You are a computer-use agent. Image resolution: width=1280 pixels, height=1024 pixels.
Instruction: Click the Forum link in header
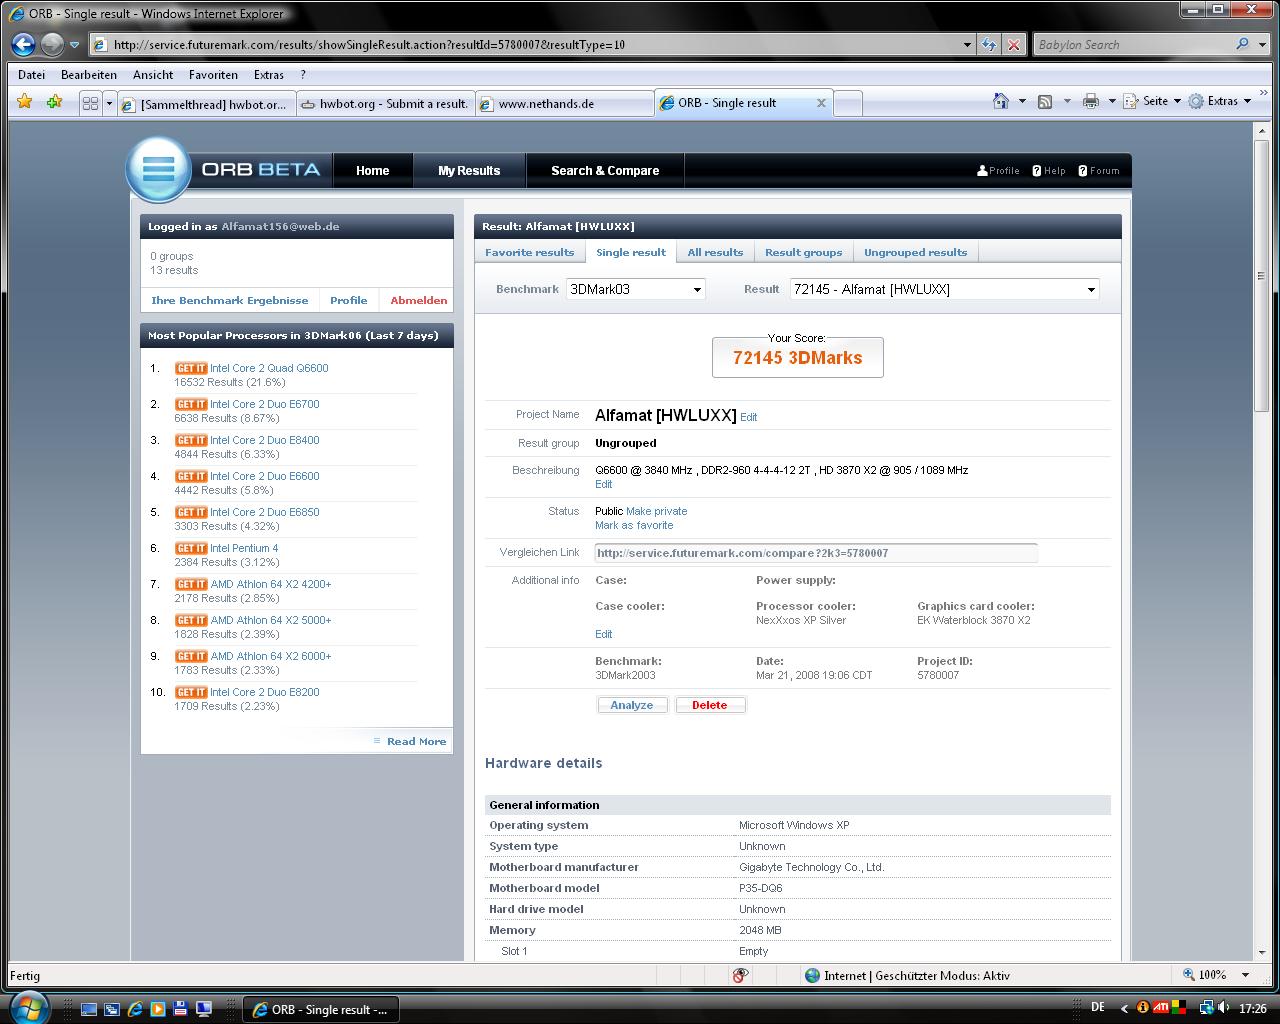pyautogui.click(x=1099, y=170)
